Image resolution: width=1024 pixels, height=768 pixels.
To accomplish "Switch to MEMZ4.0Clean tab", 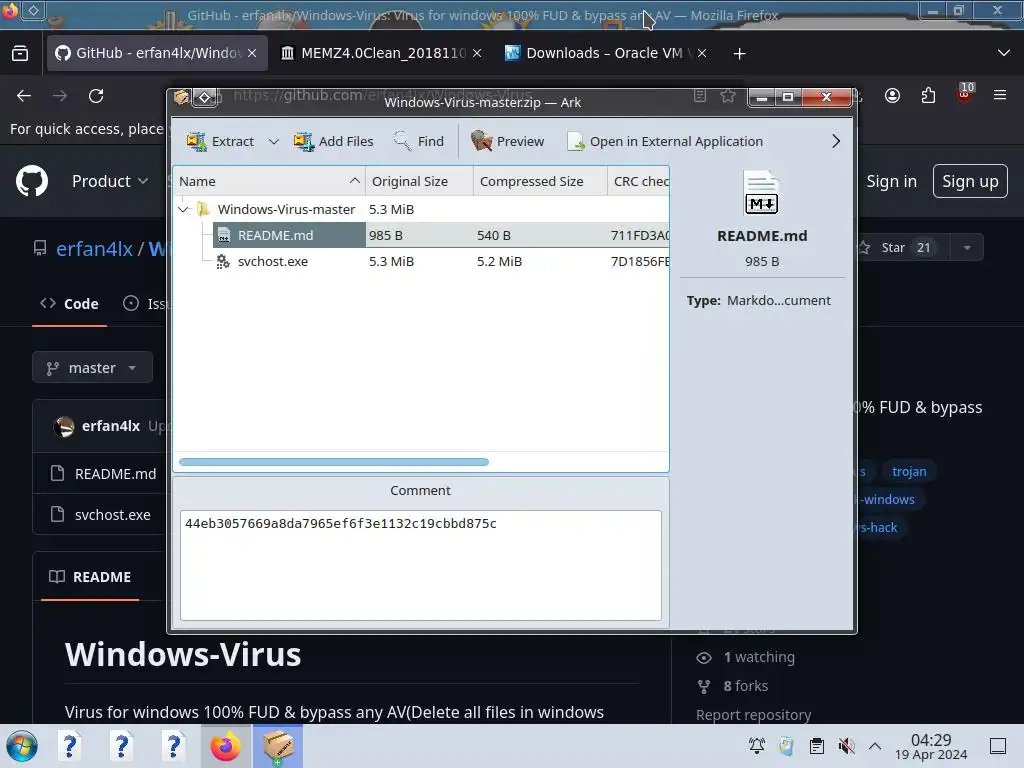I will (383, 53).
